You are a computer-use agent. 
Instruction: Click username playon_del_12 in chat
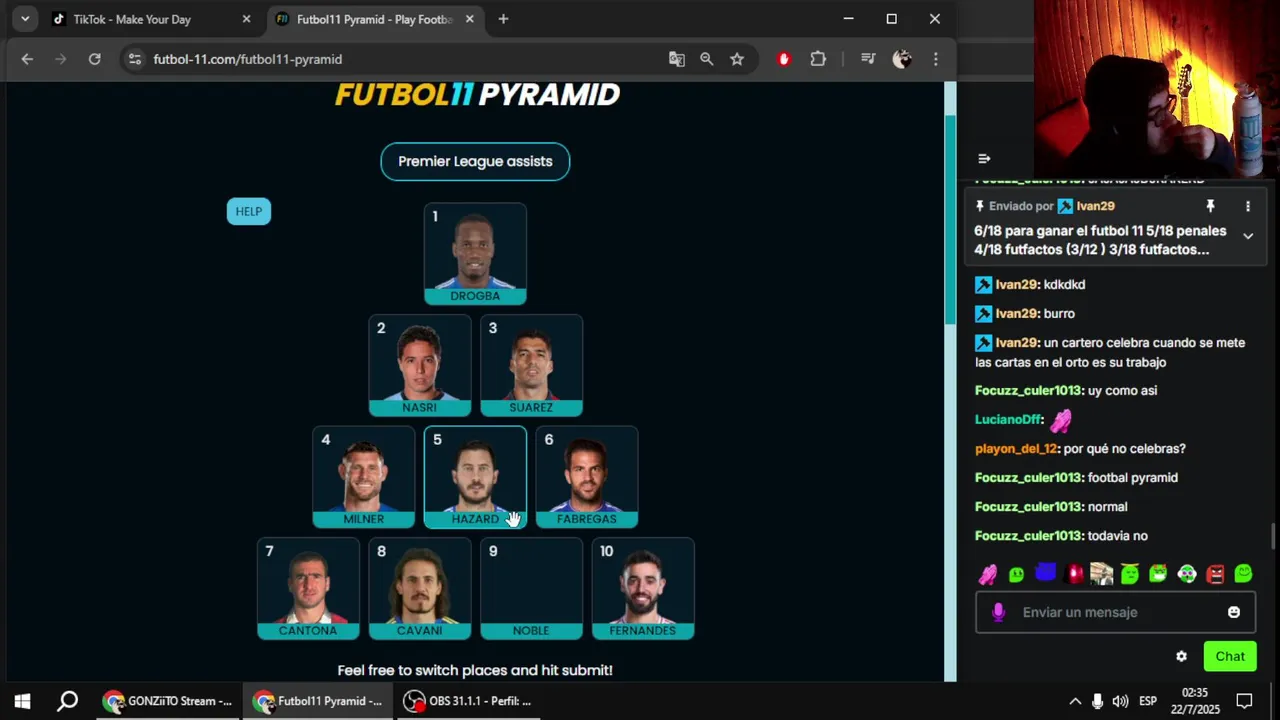tap(1015, 449)
